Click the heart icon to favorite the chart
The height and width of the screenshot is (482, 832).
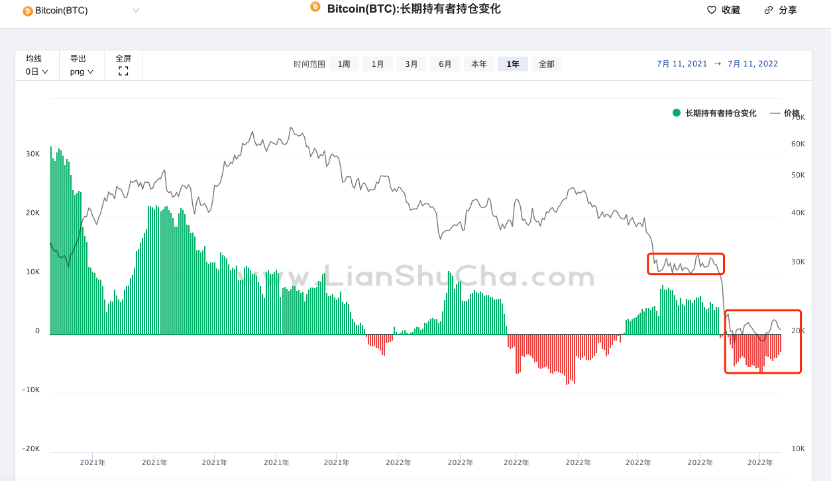pos(711,10)
